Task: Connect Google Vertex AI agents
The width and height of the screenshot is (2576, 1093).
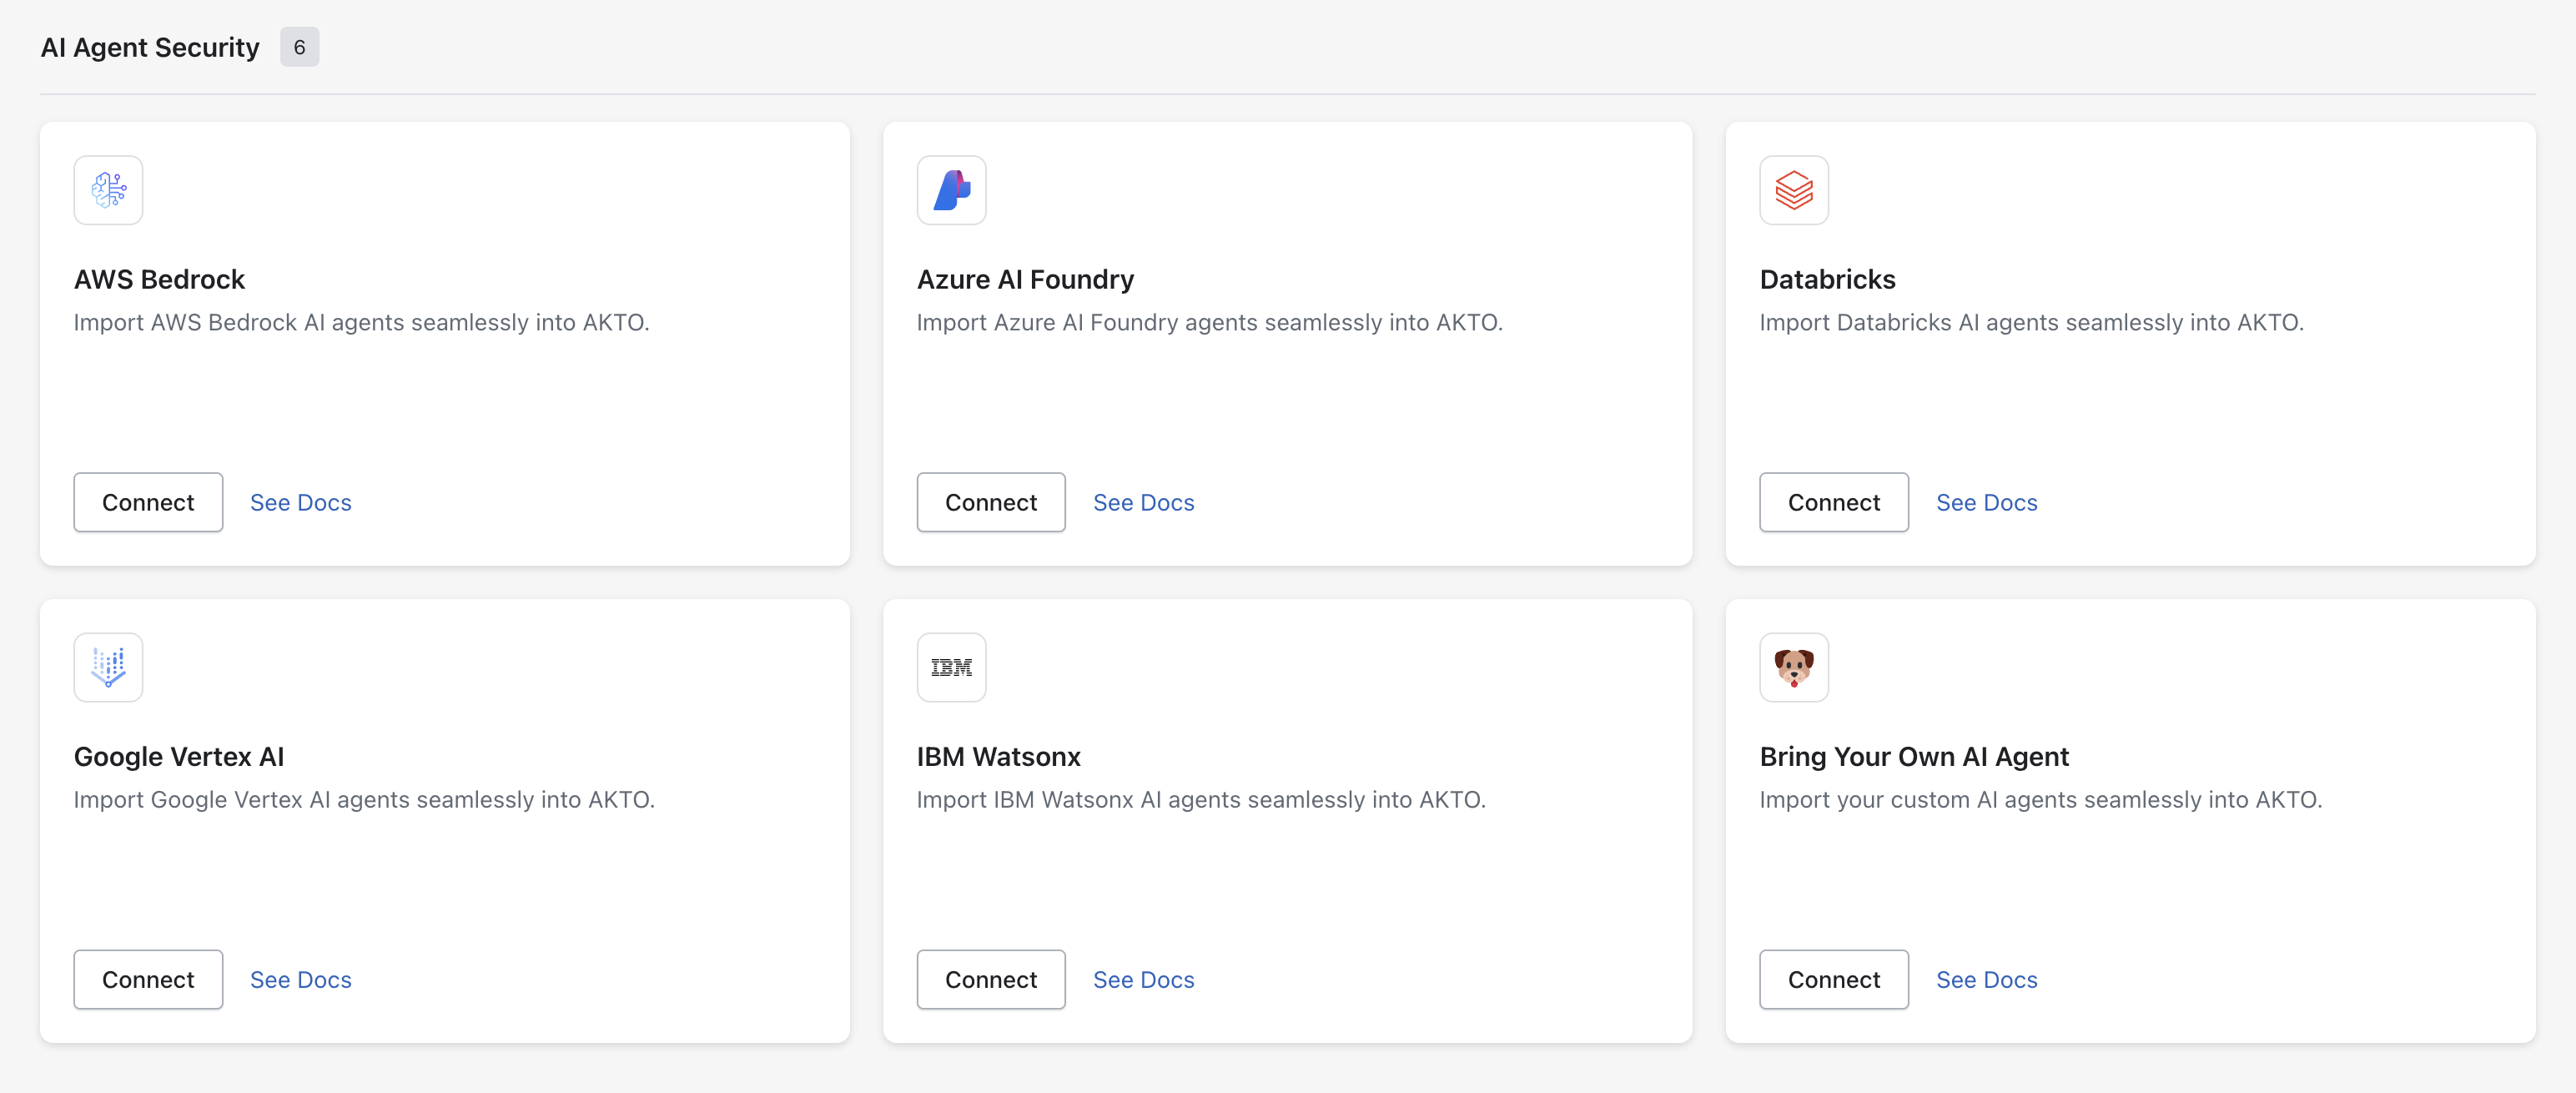Action: click(148, 979)
